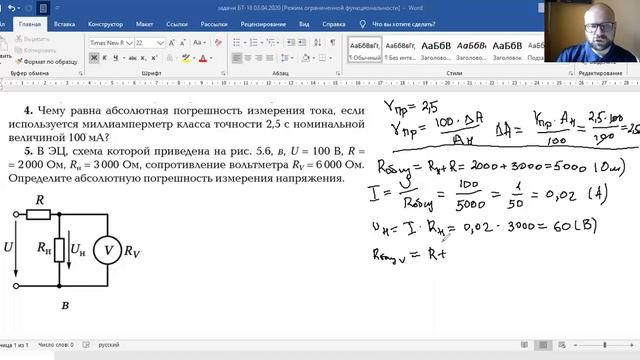Open the Макет ribbon tab
Screen dimensions: 640x360
pos(144,24)
